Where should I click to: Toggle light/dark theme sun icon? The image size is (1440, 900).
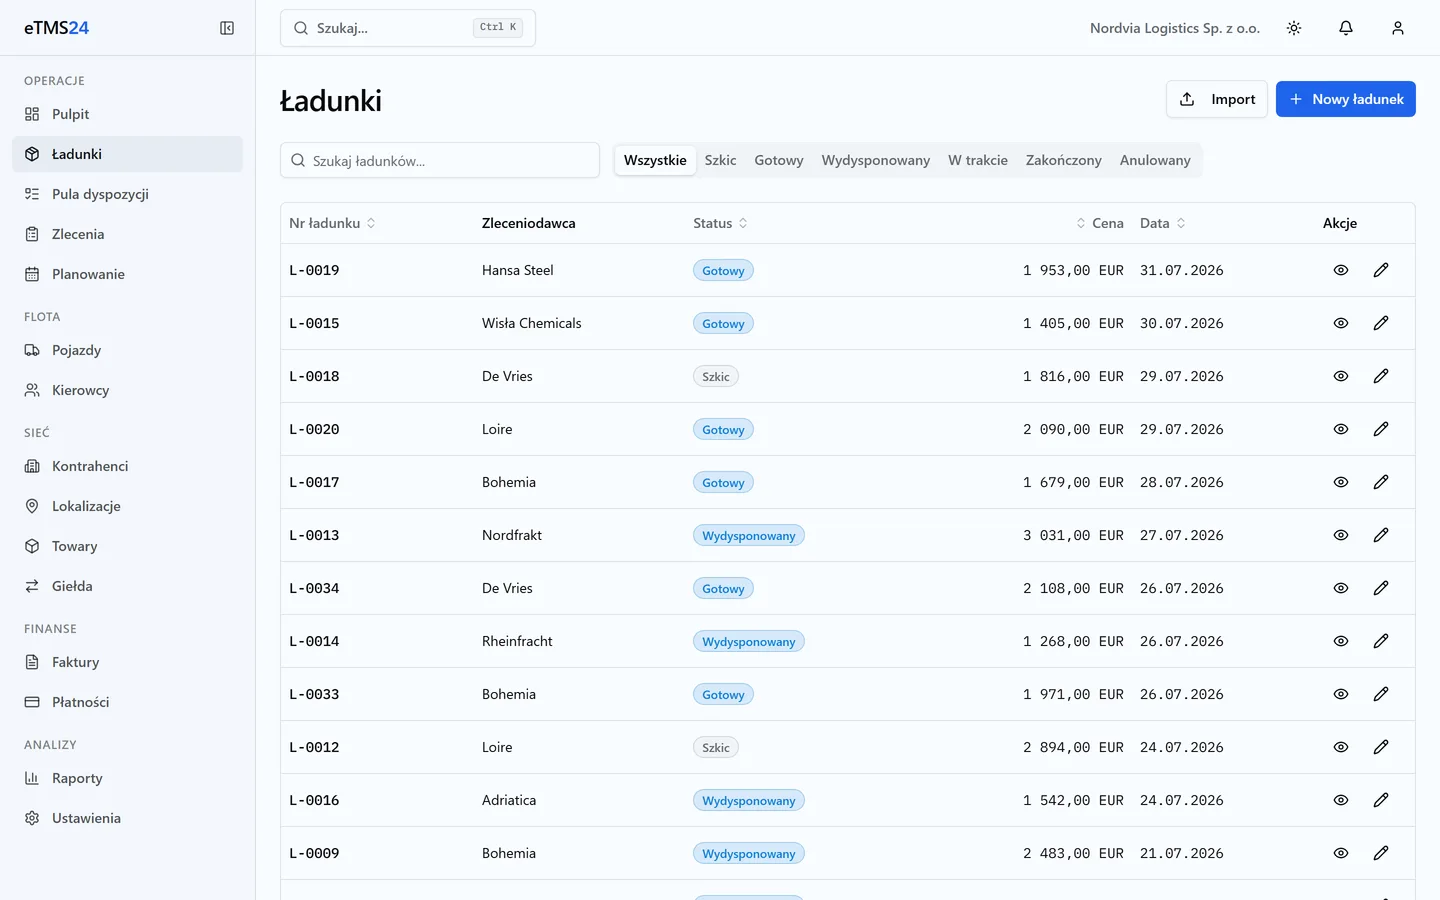[x=1294, y=28]
